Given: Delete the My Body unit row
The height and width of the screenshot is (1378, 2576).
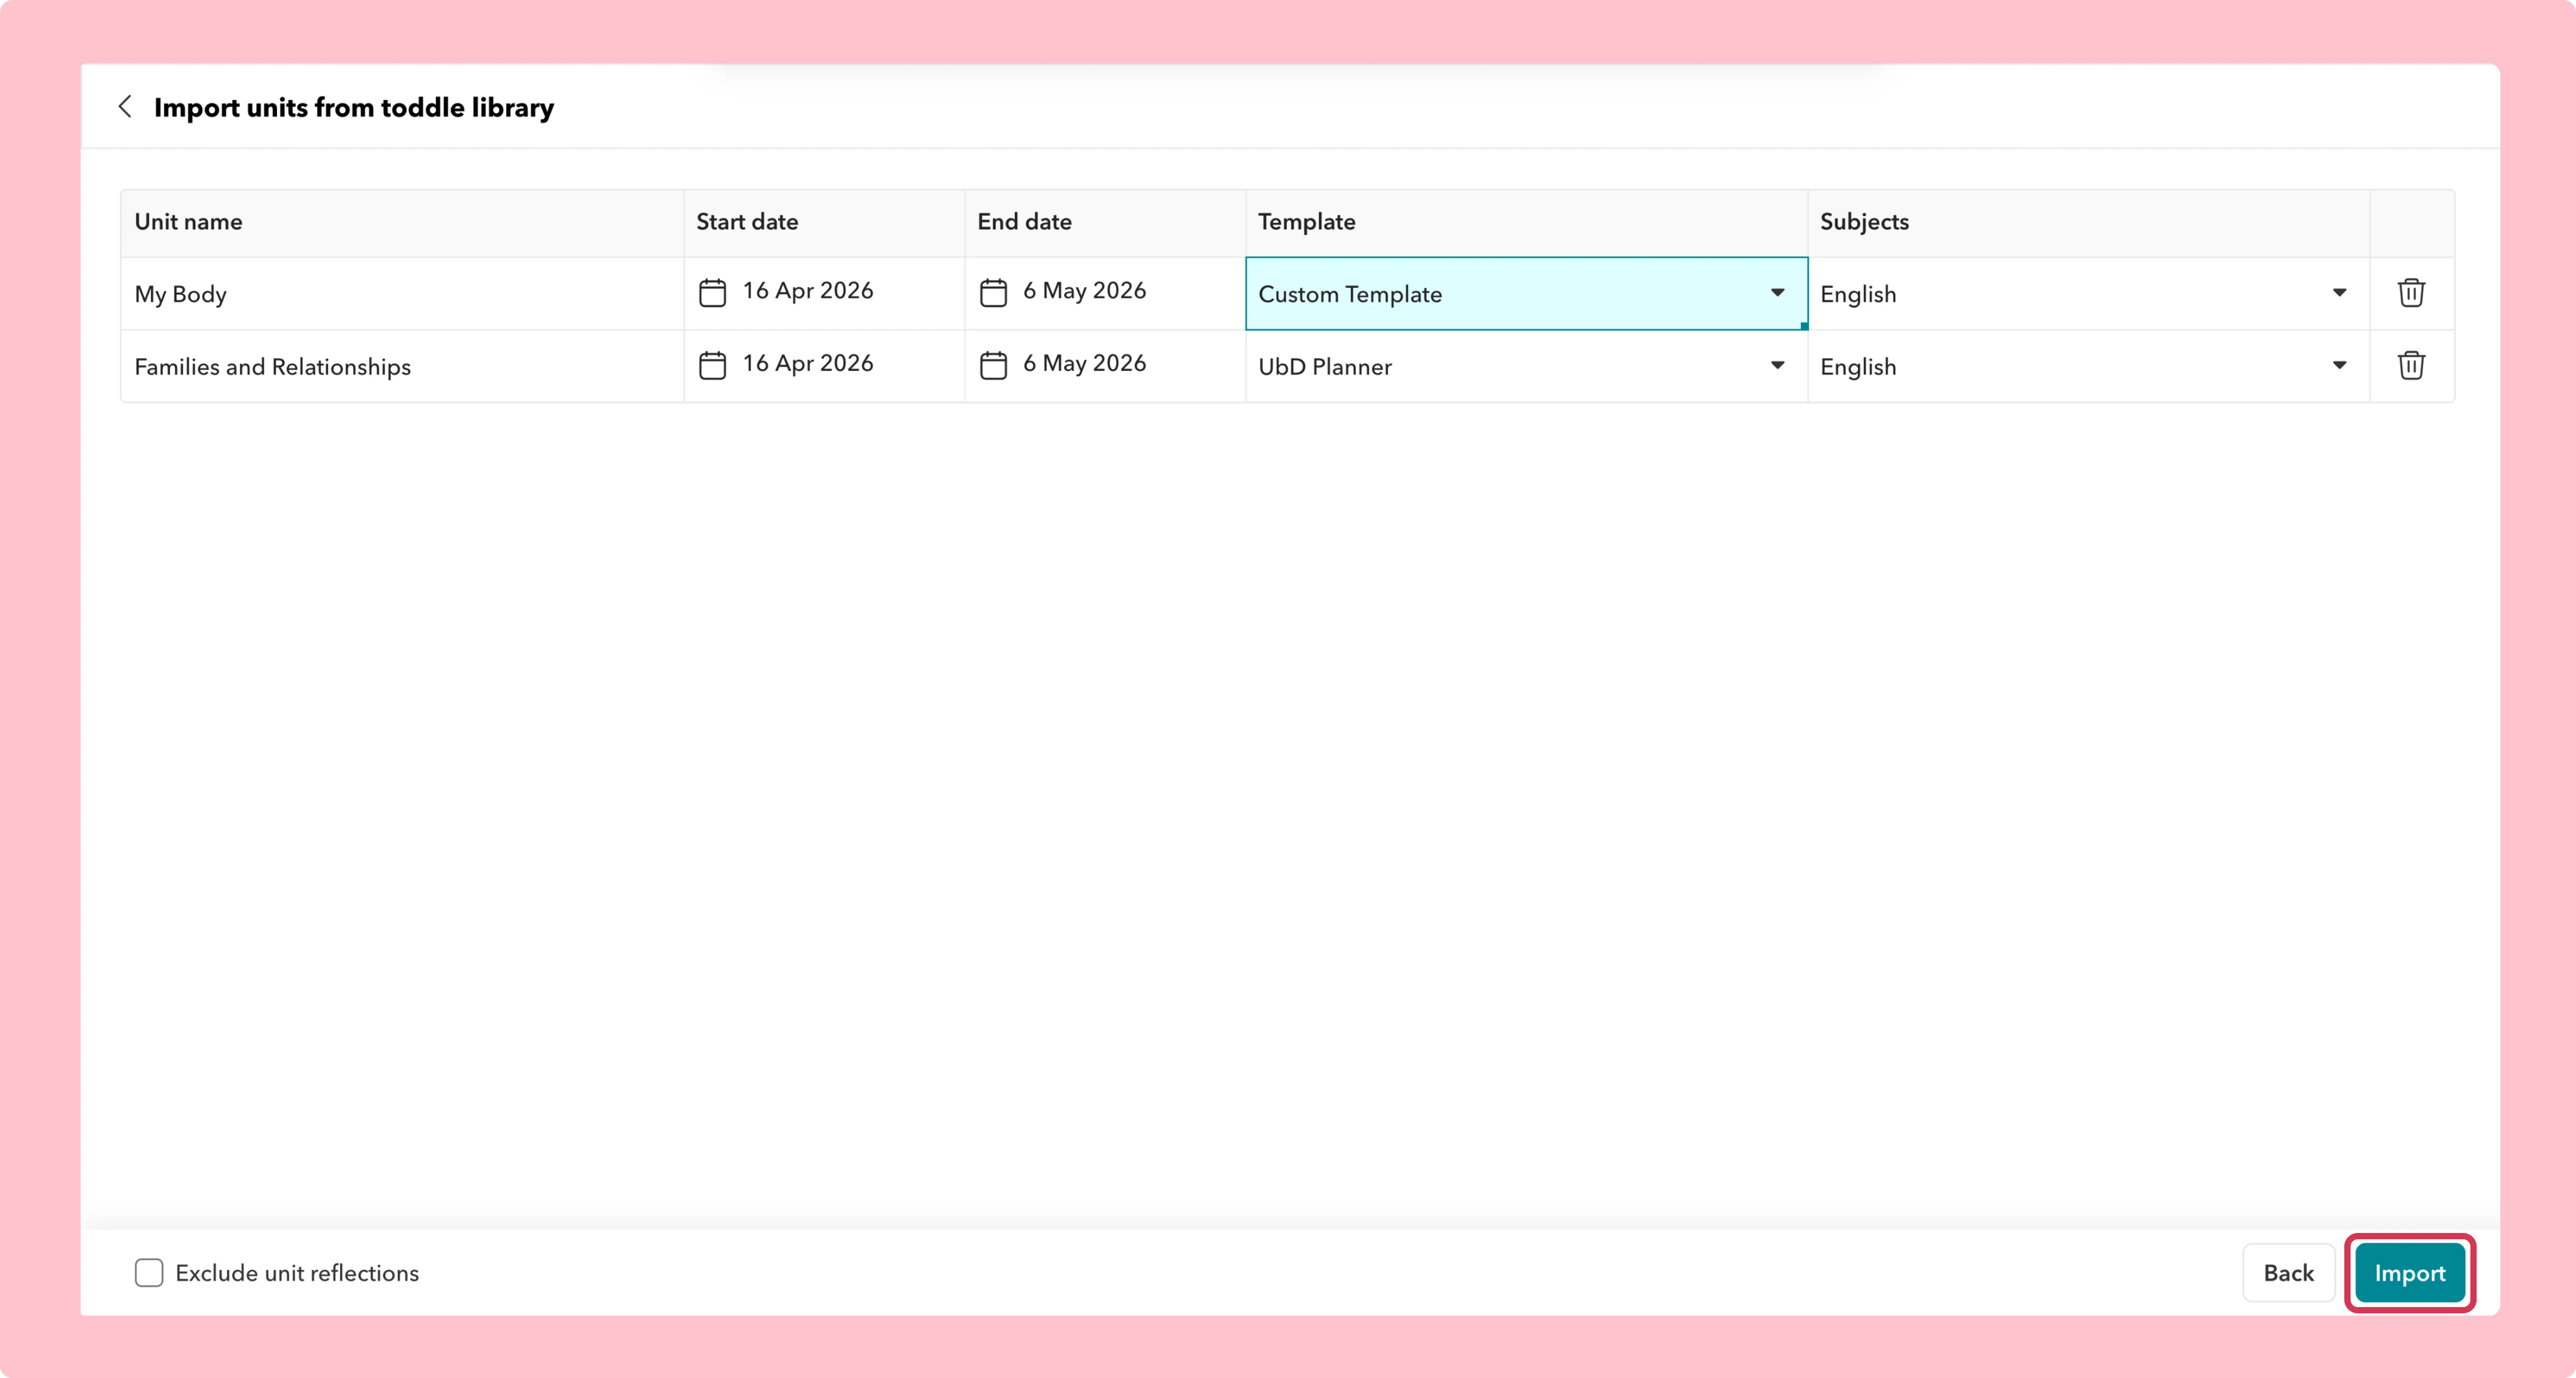Looking at the screenshot, I should click(x=2411, y=293).
